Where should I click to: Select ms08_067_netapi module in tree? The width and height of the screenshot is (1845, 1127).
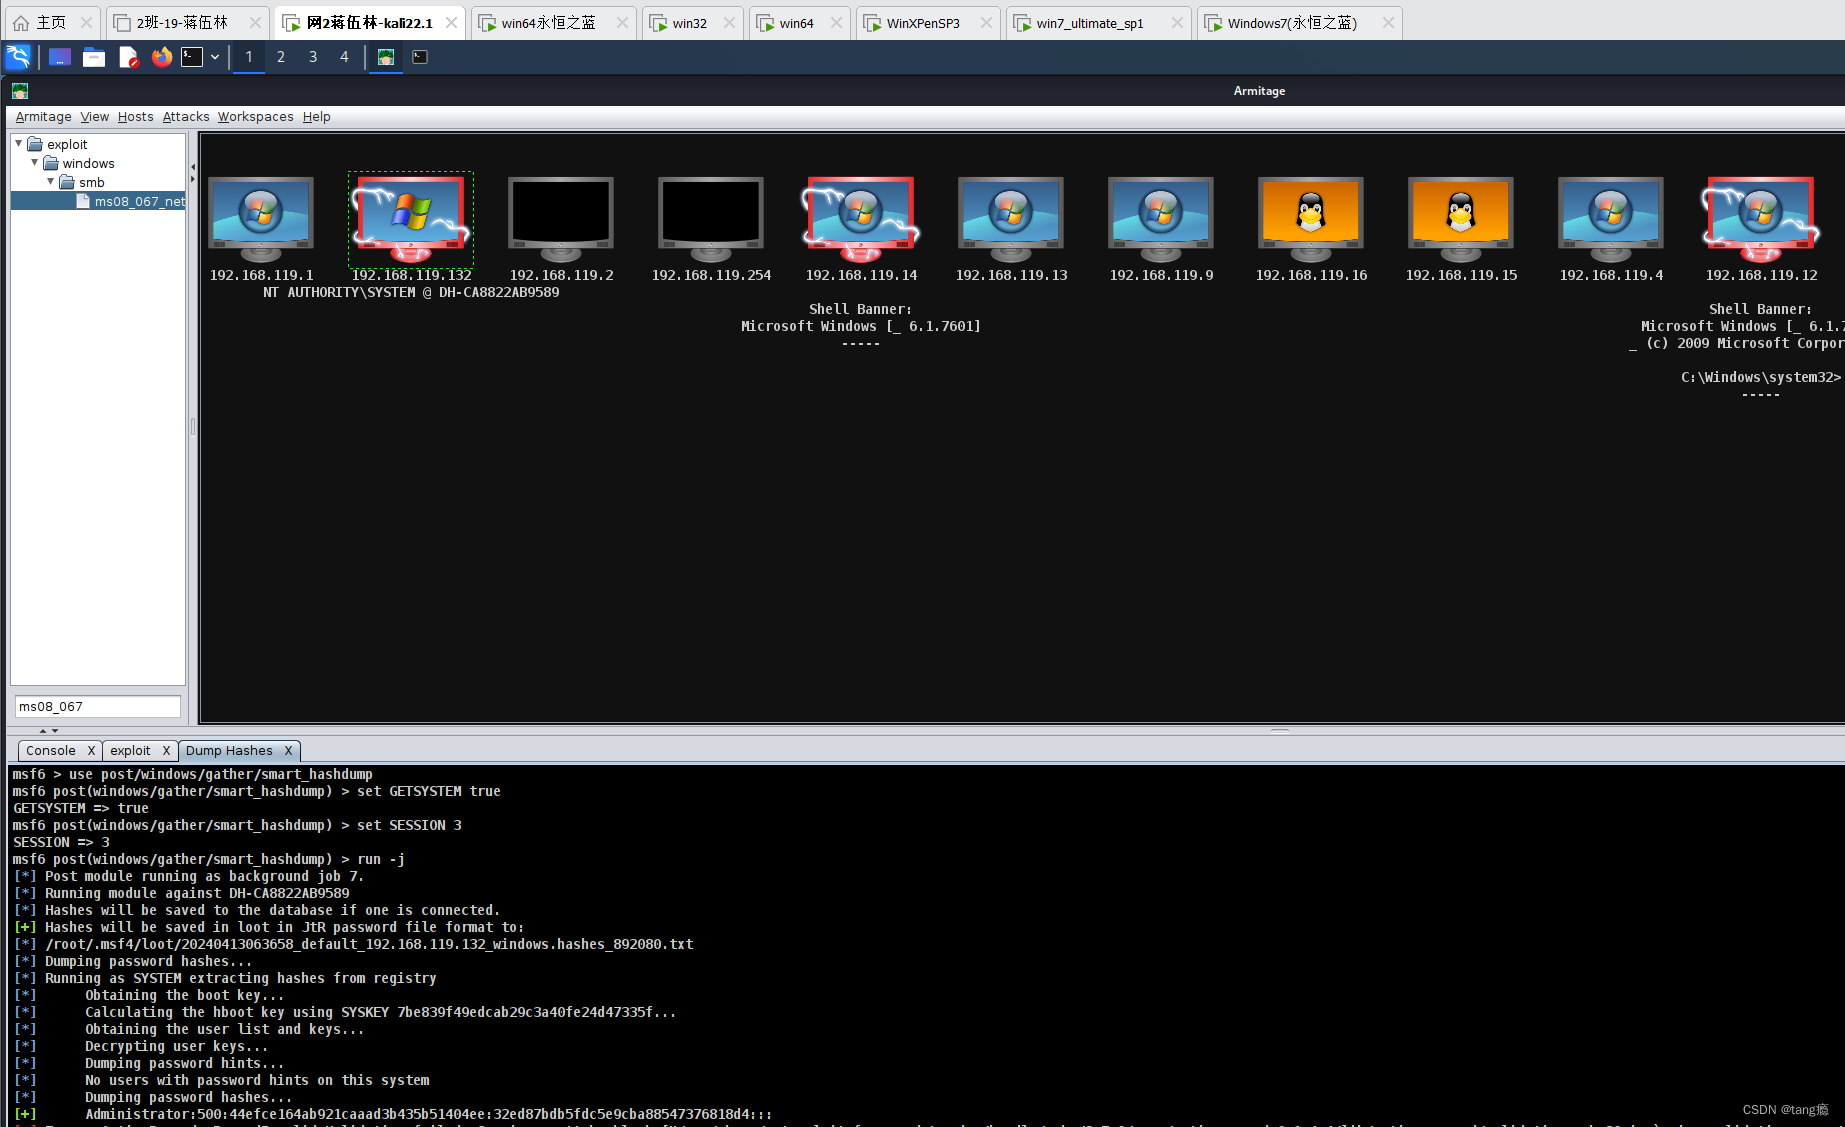[131, 201]
